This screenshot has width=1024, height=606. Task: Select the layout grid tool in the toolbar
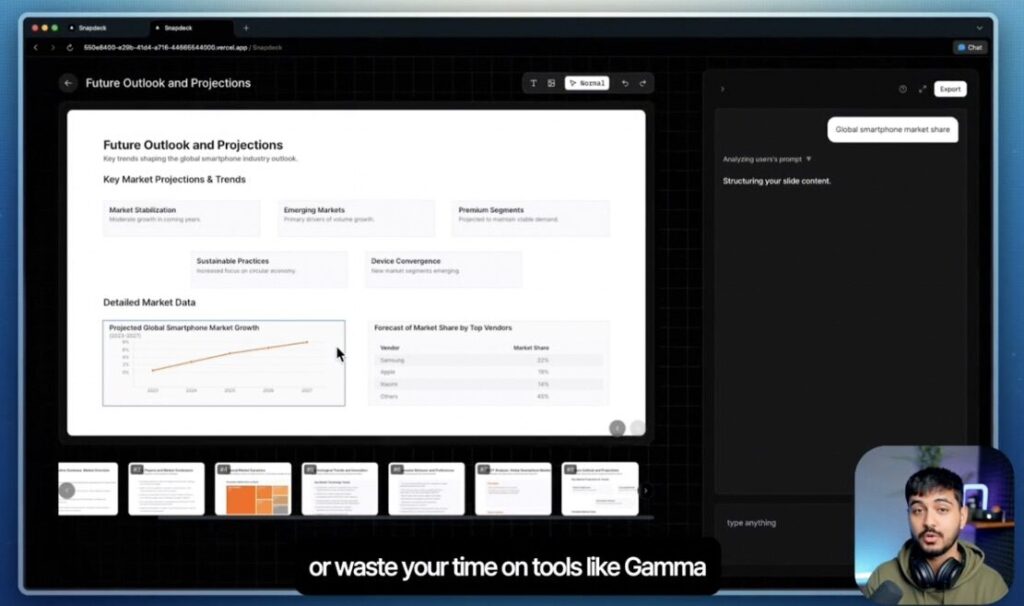(551, 83)
